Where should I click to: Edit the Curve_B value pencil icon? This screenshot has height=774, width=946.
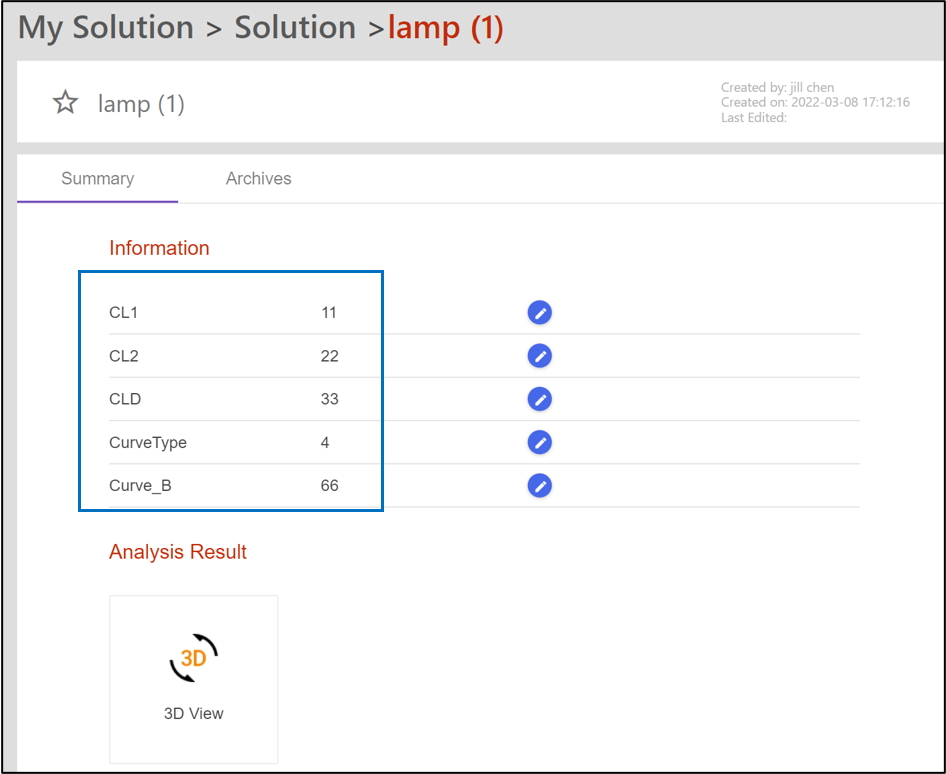tap(539, 486)
